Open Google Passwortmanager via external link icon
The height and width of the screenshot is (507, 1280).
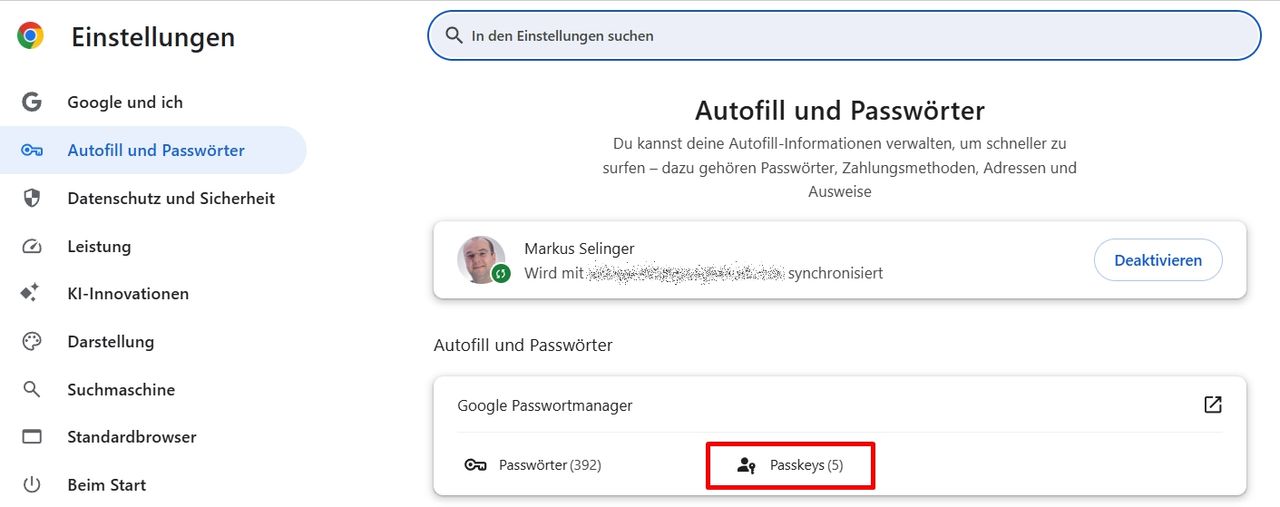[x=1213, y=404]
